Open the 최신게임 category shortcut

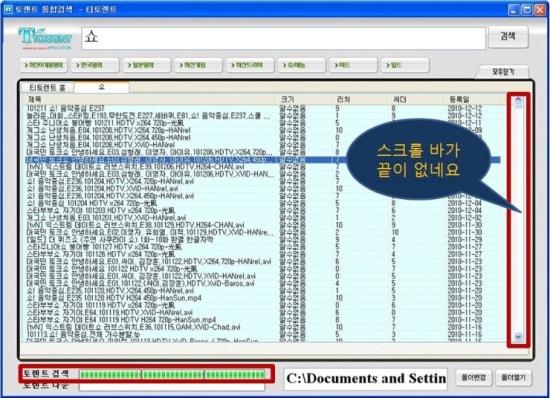[198, 65]
